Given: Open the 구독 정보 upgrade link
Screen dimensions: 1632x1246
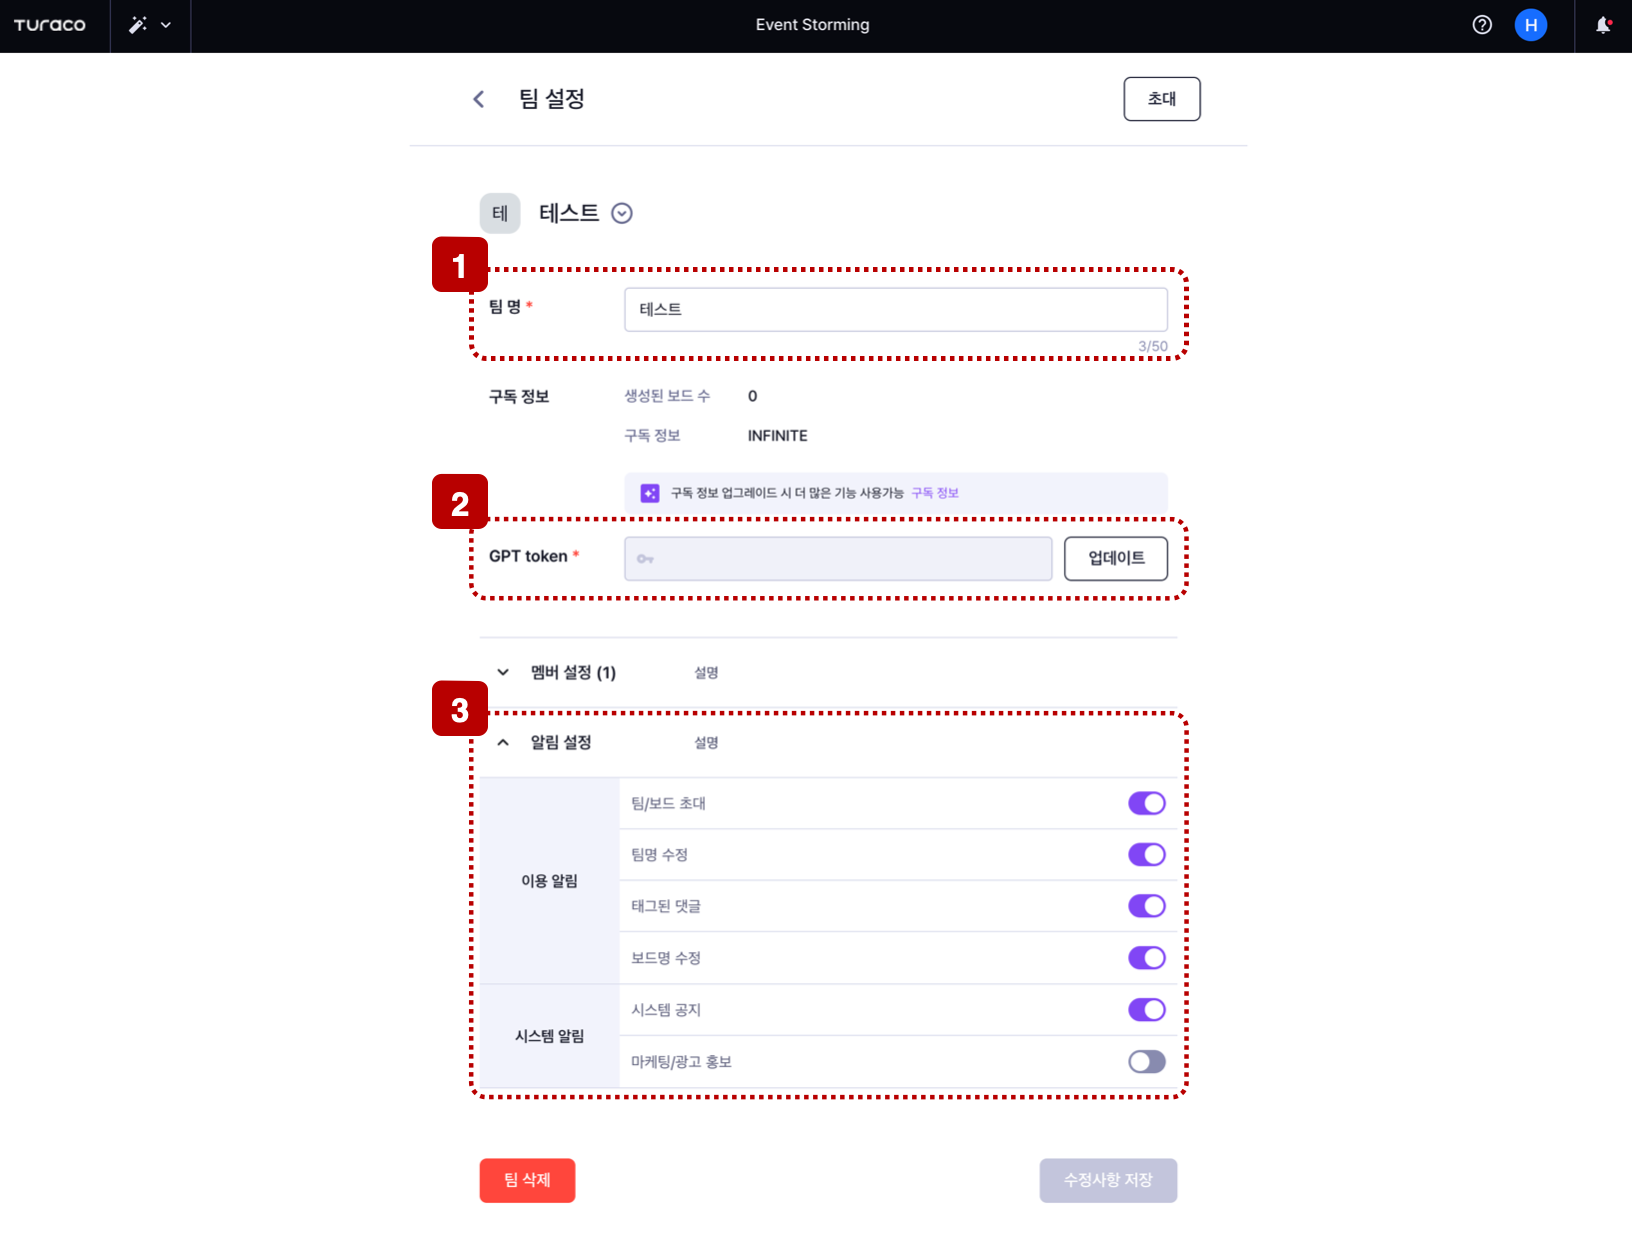Looking at the screenshot, I should coord(934,493).
